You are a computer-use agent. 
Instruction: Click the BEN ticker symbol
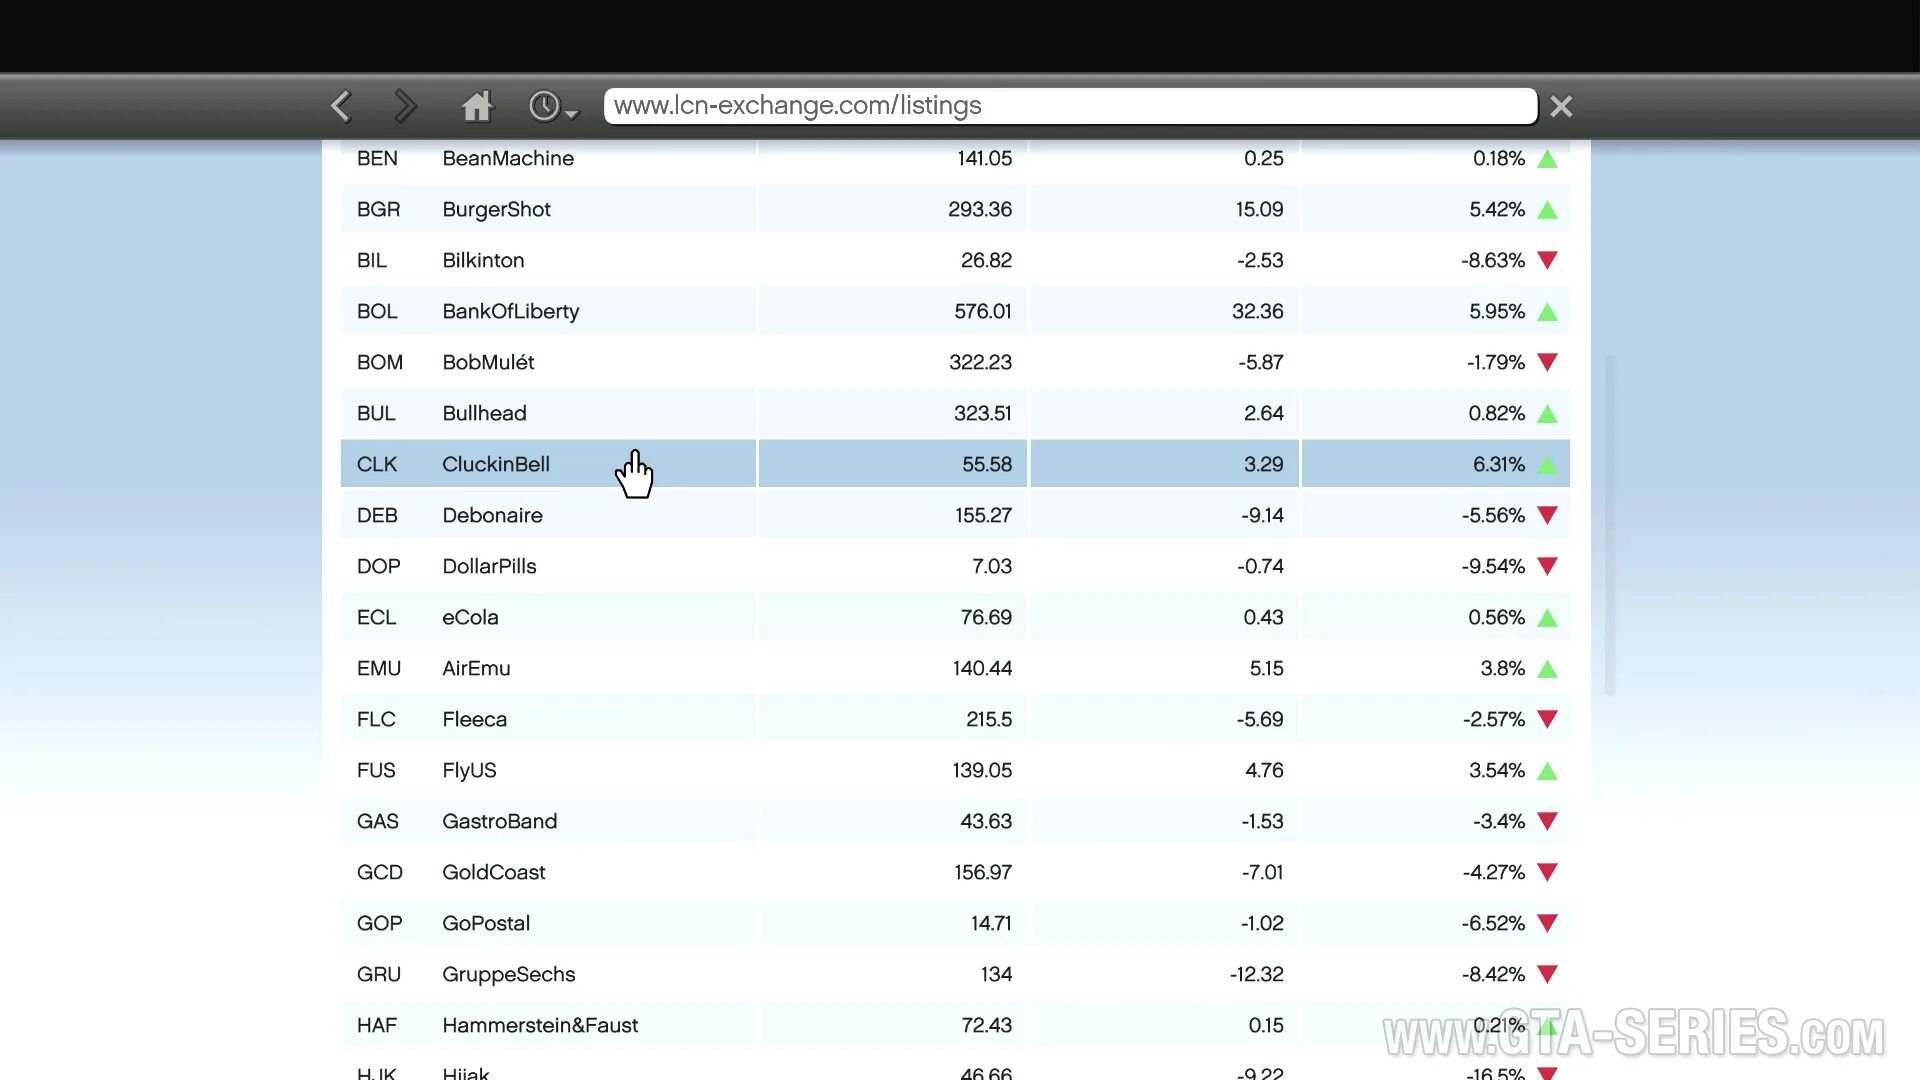pyautogui.click(x=377, y=158)
